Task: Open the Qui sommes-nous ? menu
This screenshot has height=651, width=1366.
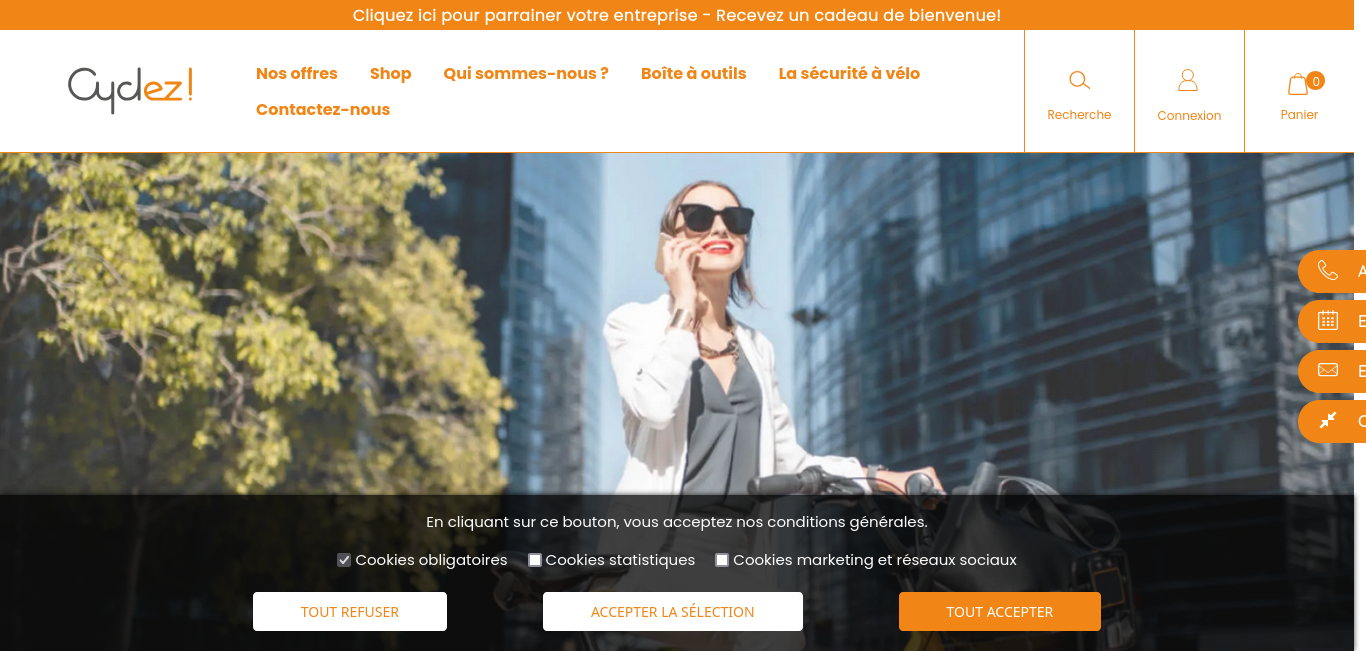Action: point(526,74)
